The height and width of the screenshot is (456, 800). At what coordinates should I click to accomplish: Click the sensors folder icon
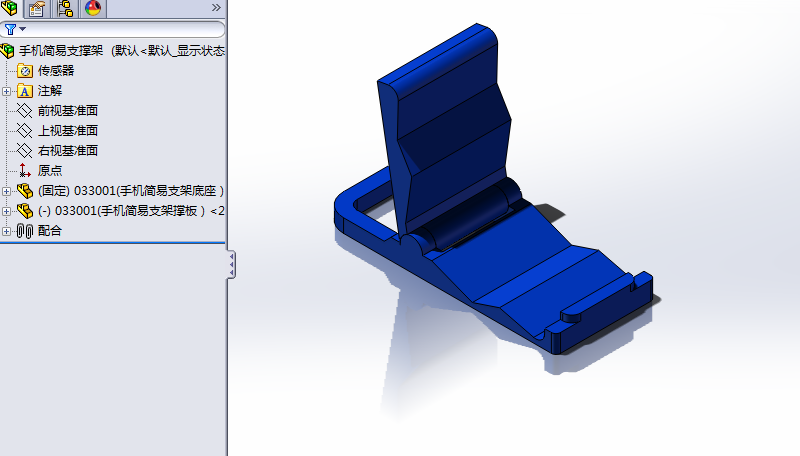(24, 71)
